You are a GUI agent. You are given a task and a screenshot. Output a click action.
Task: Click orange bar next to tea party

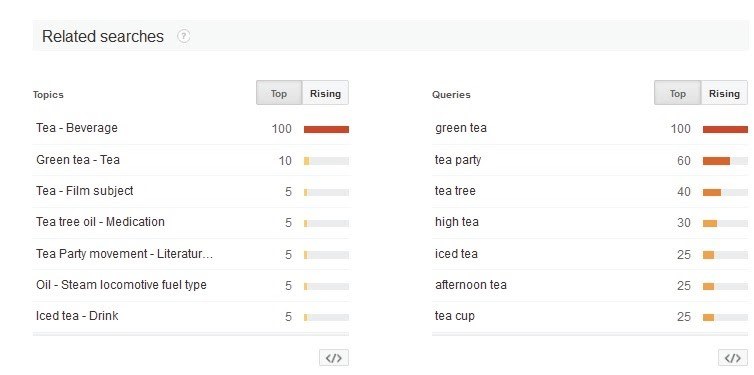[x=716, y=161]
